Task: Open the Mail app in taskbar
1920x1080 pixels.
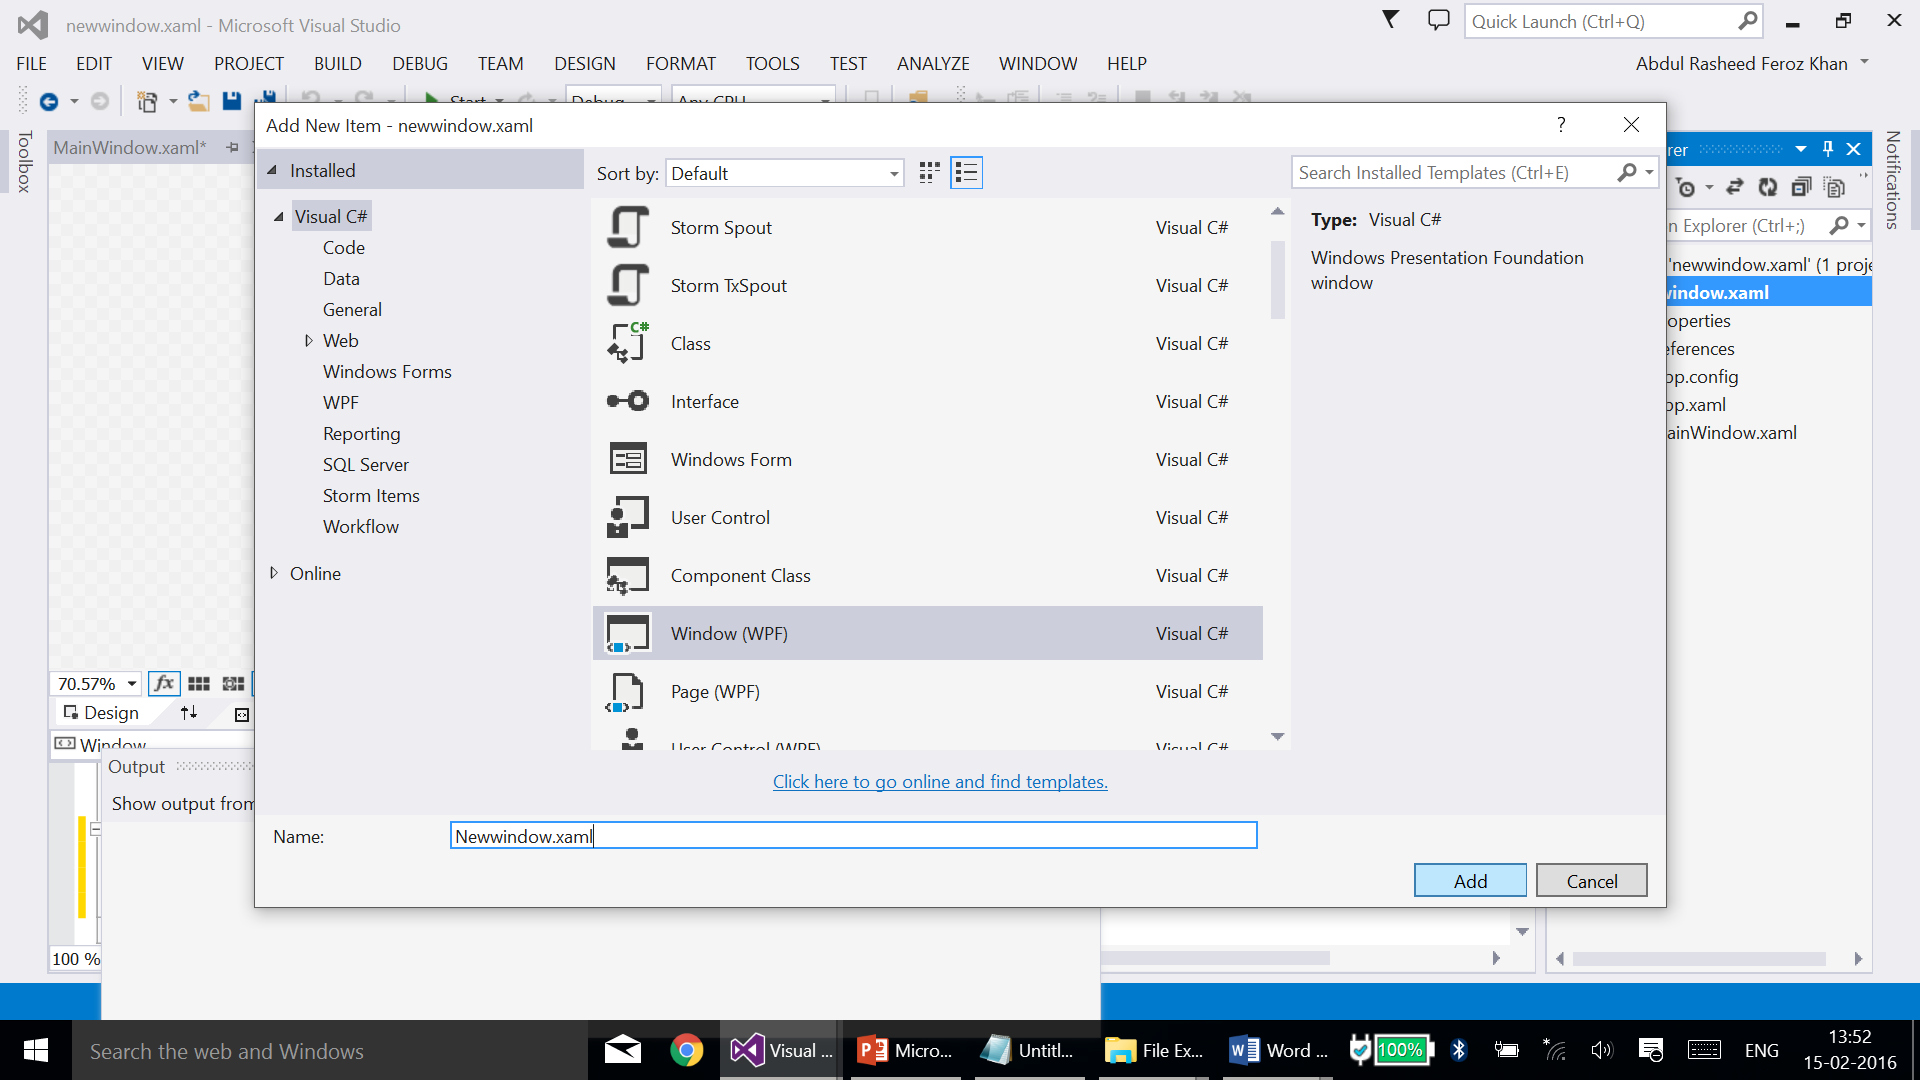Action: click(x=622, y=1050)
